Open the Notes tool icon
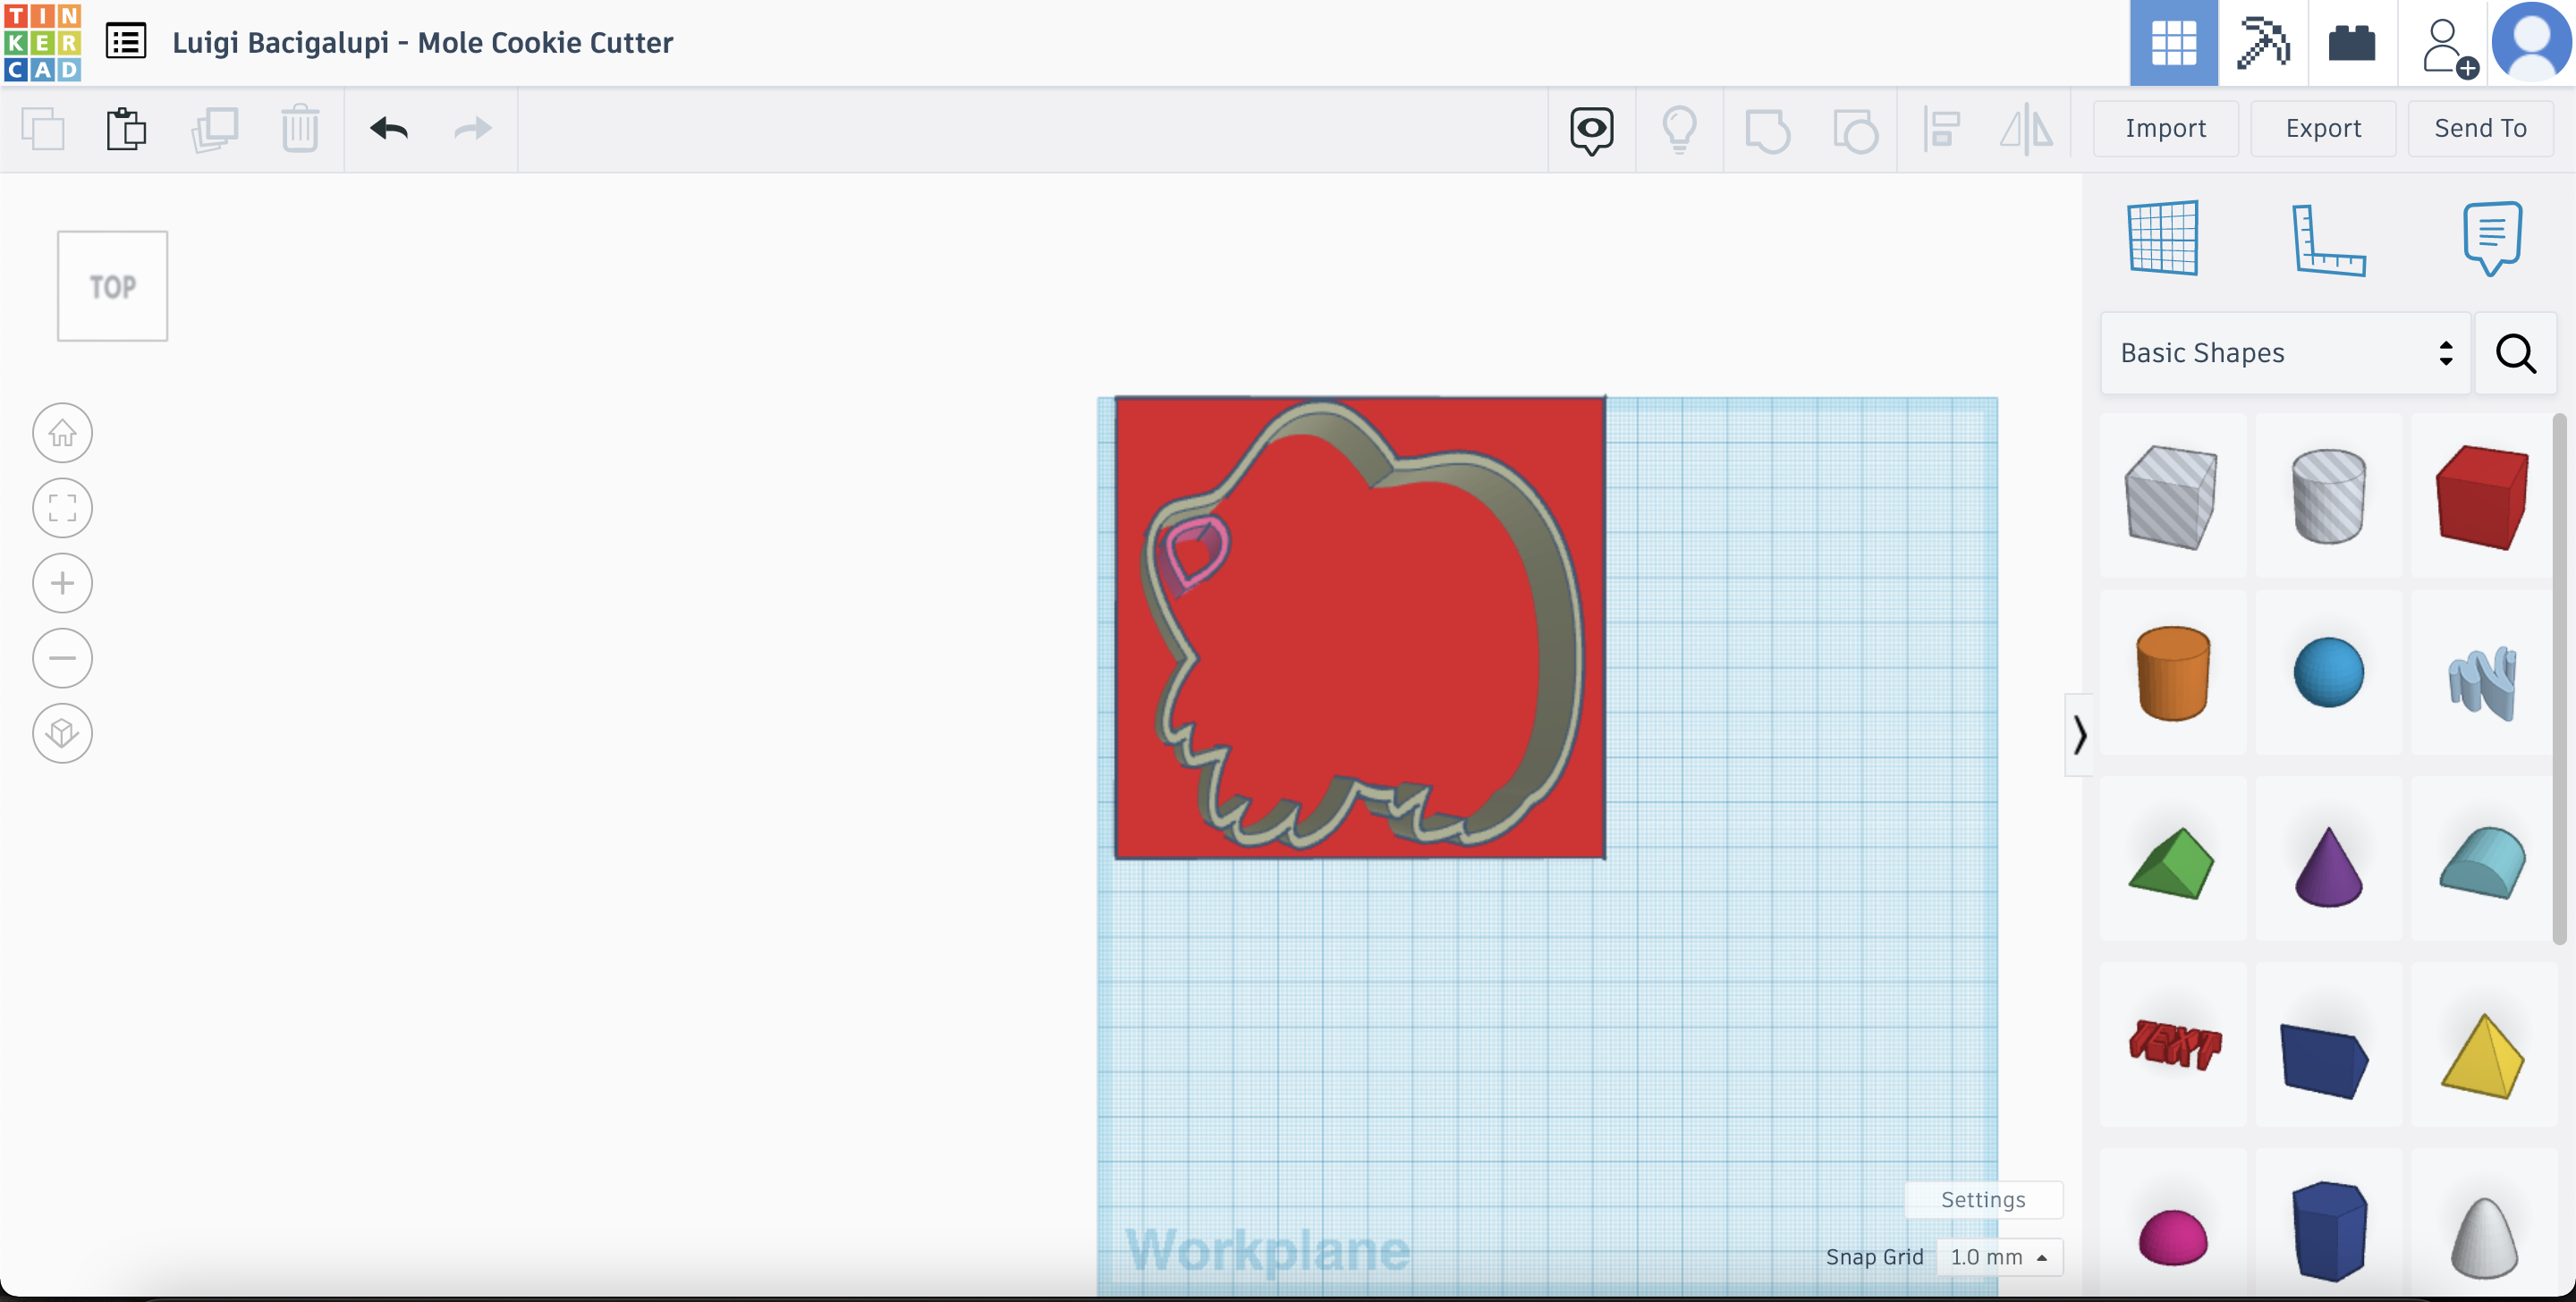Viewport: 2576px width, 1302px height. click(2491, 238)
